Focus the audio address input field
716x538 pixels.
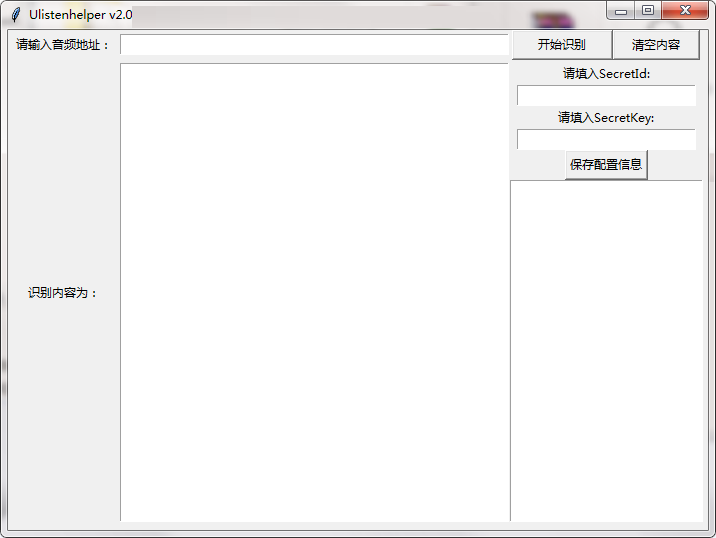point(315,45)
